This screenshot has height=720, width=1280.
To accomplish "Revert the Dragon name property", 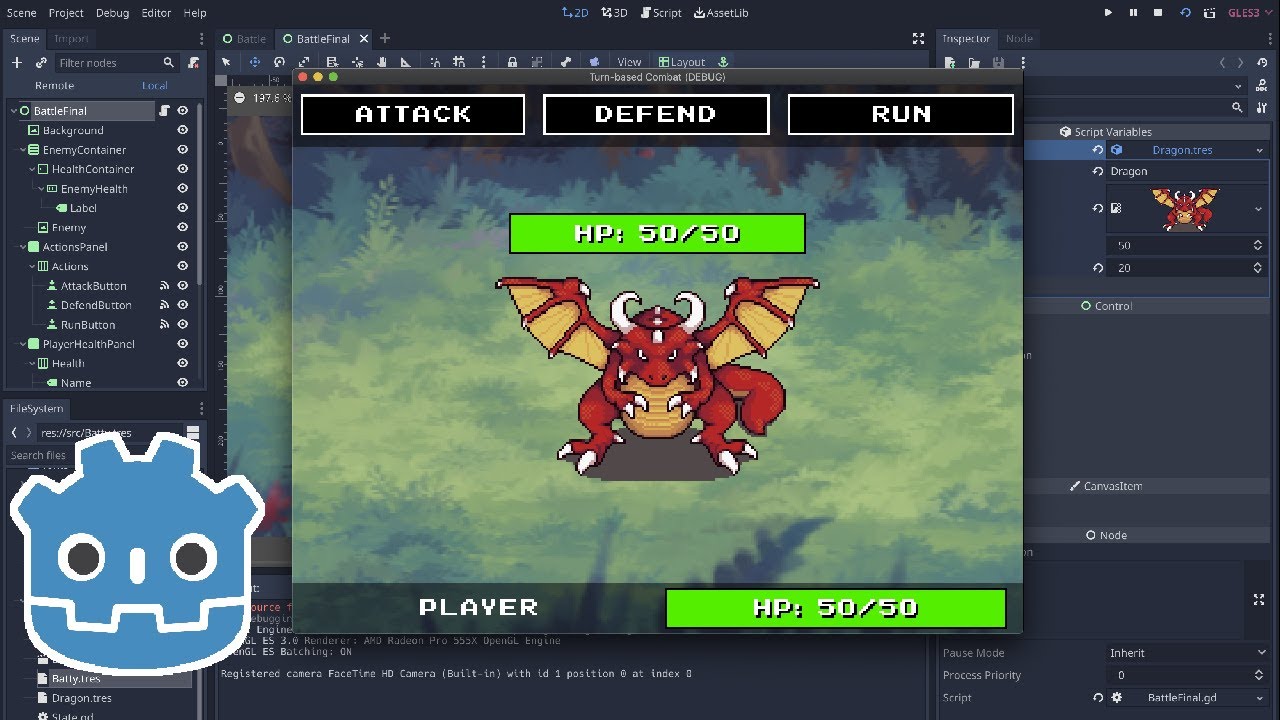I will 1098,172.
